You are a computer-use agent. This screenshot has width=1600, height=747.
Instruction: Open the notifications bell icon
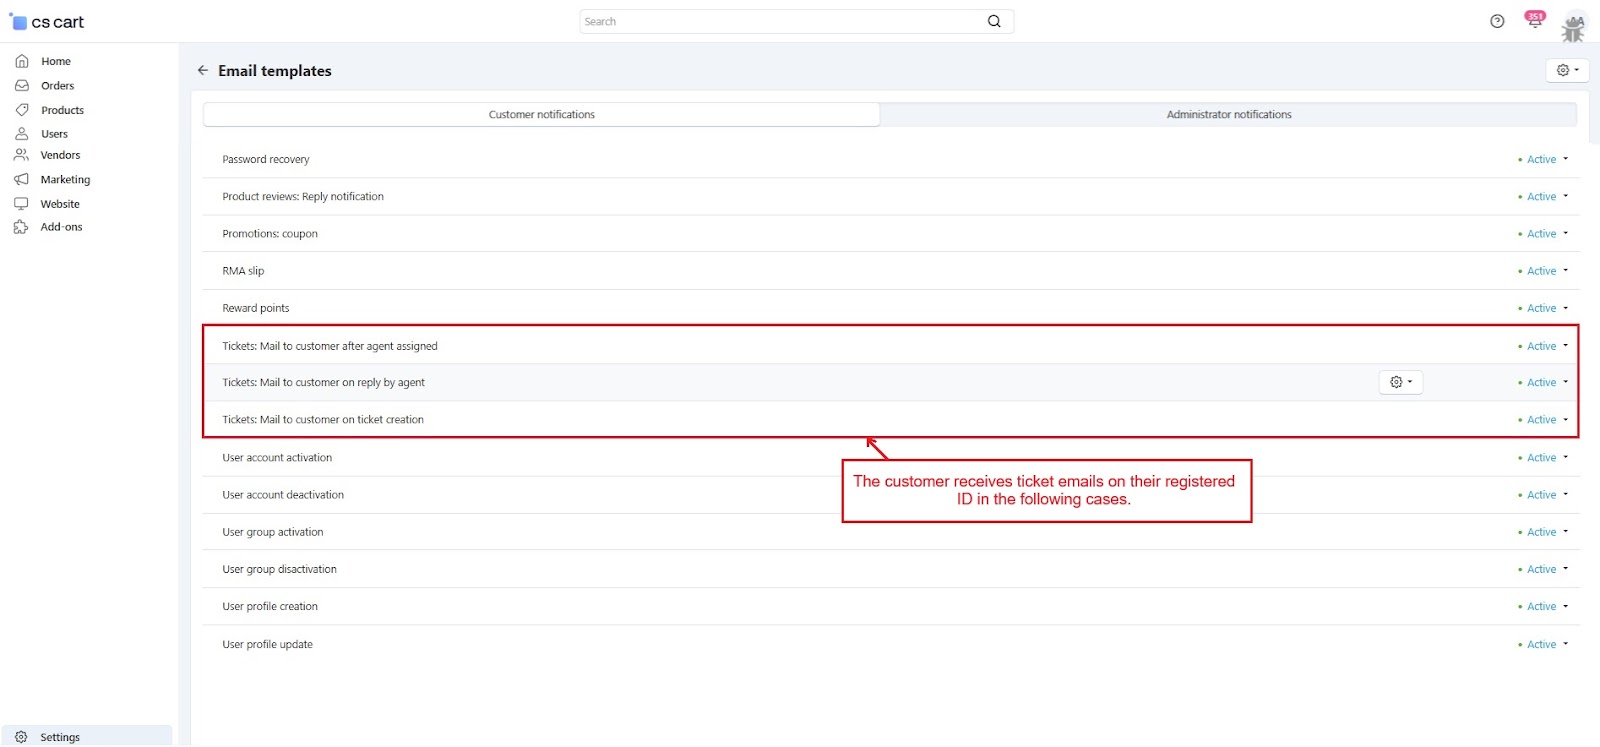1534,21
